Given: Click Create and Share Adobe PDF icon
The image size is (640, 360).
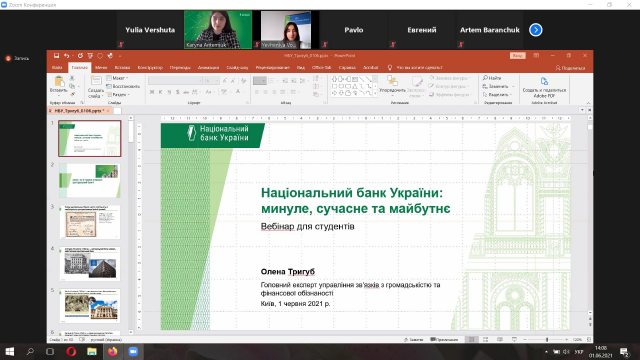Looking at the screenshot, I should tap(544, 82).
